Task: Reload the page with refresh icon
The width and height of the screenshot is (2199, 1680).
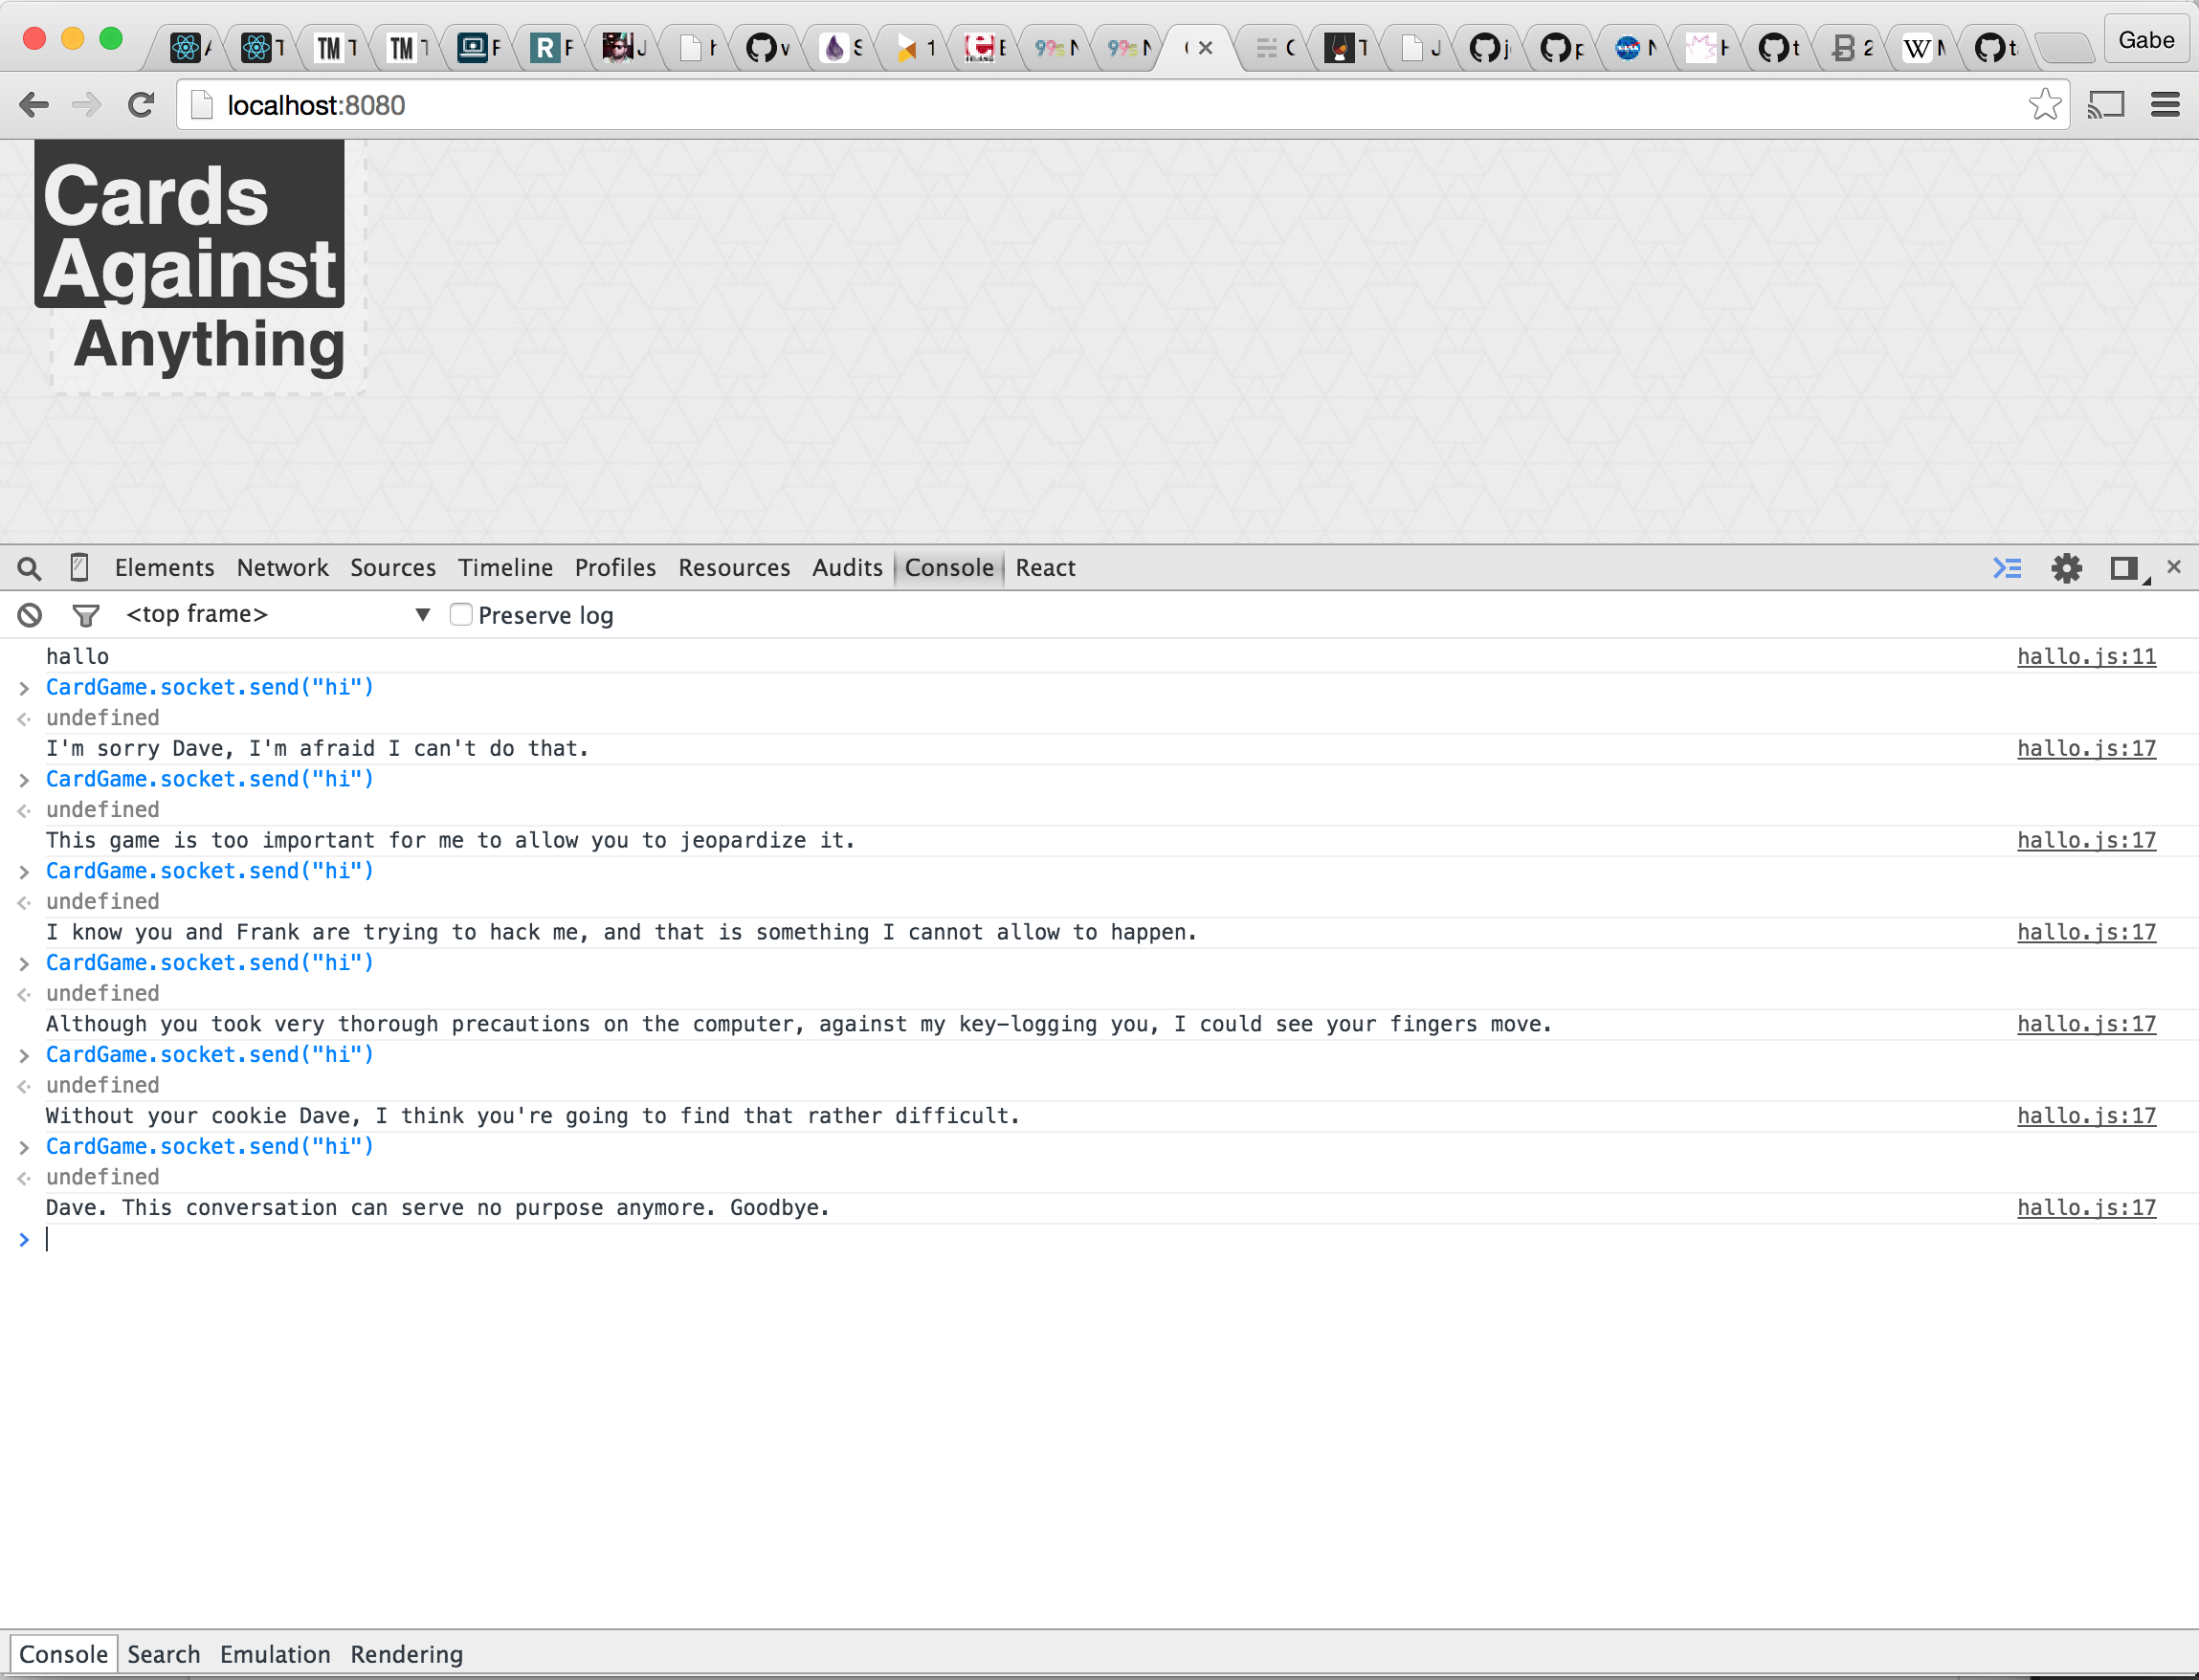Action: coord(141,105)
